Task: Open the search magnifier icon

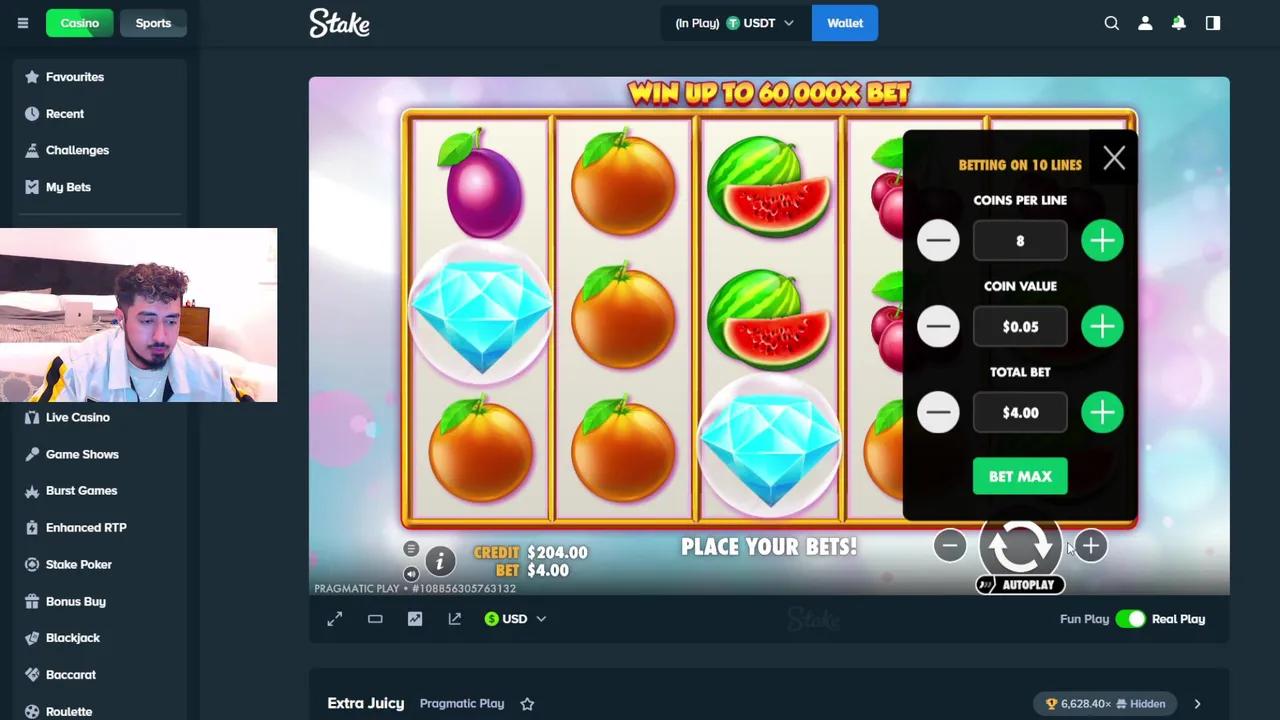Action: [1111, 23]
